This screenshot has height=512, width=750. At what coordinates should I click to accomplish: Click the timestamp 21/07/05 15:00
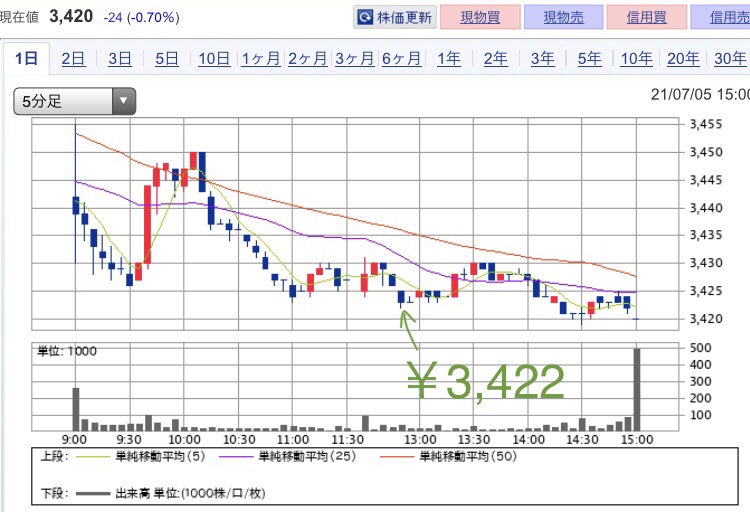click(700, 94)
